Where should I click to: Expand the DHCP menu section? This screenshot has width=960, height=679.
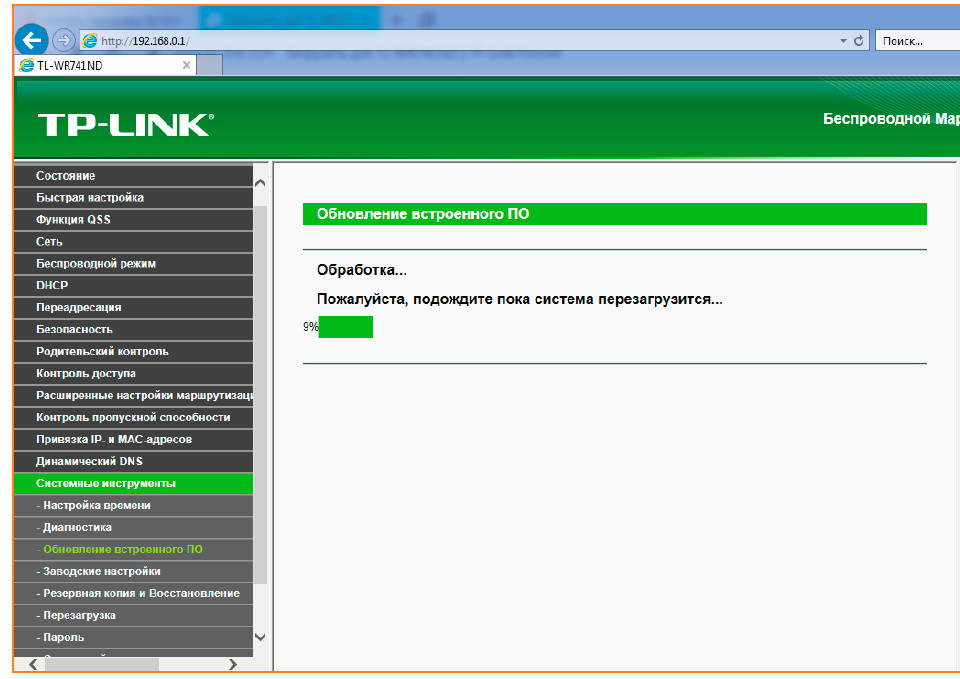click(x=52, y=286)
